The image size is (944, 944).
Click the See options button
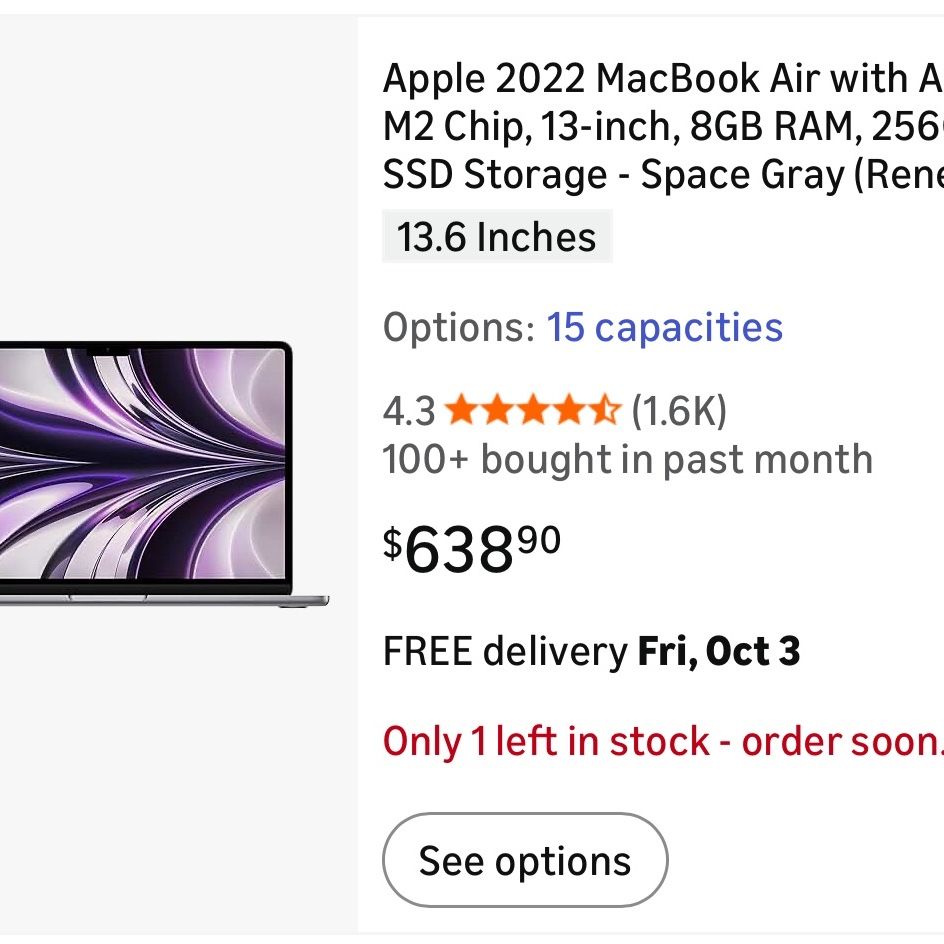525,860
